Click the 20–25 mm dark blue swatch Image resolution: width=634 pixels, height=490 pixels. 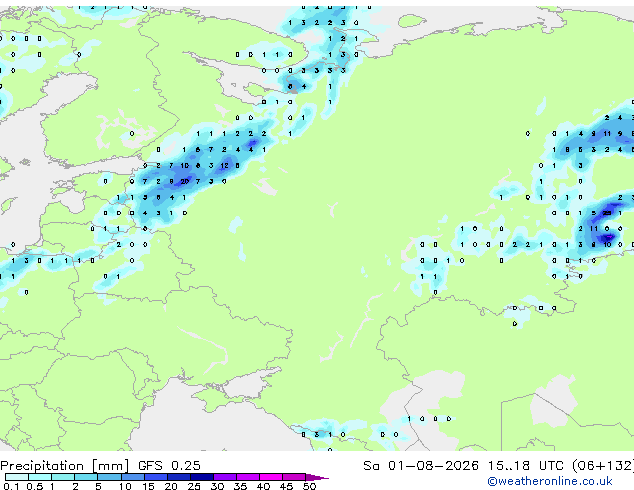(178, 477)
